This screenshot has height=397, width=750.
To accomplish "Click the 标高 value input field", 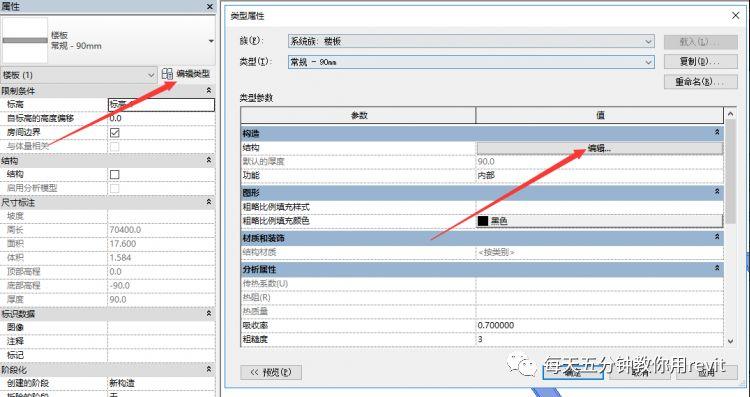I will click(161, 105).
